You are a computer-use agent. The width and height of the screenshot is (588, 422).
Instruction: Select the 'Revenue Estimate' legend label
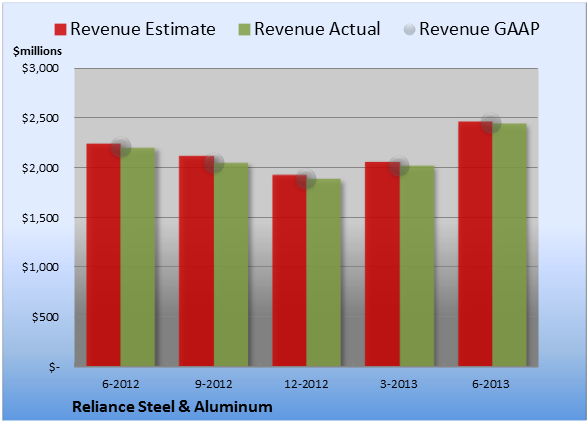[x=143, y=29]
